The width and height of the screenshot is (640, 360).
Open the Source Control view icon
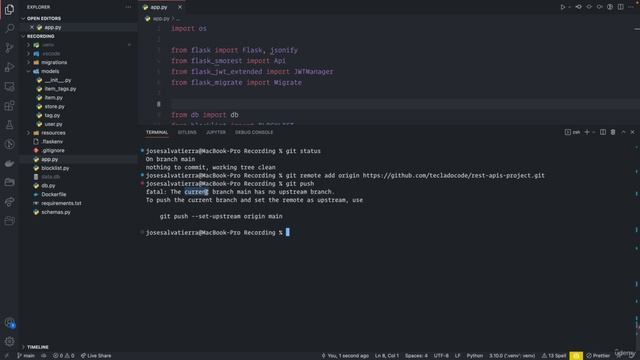click(9, 48)
